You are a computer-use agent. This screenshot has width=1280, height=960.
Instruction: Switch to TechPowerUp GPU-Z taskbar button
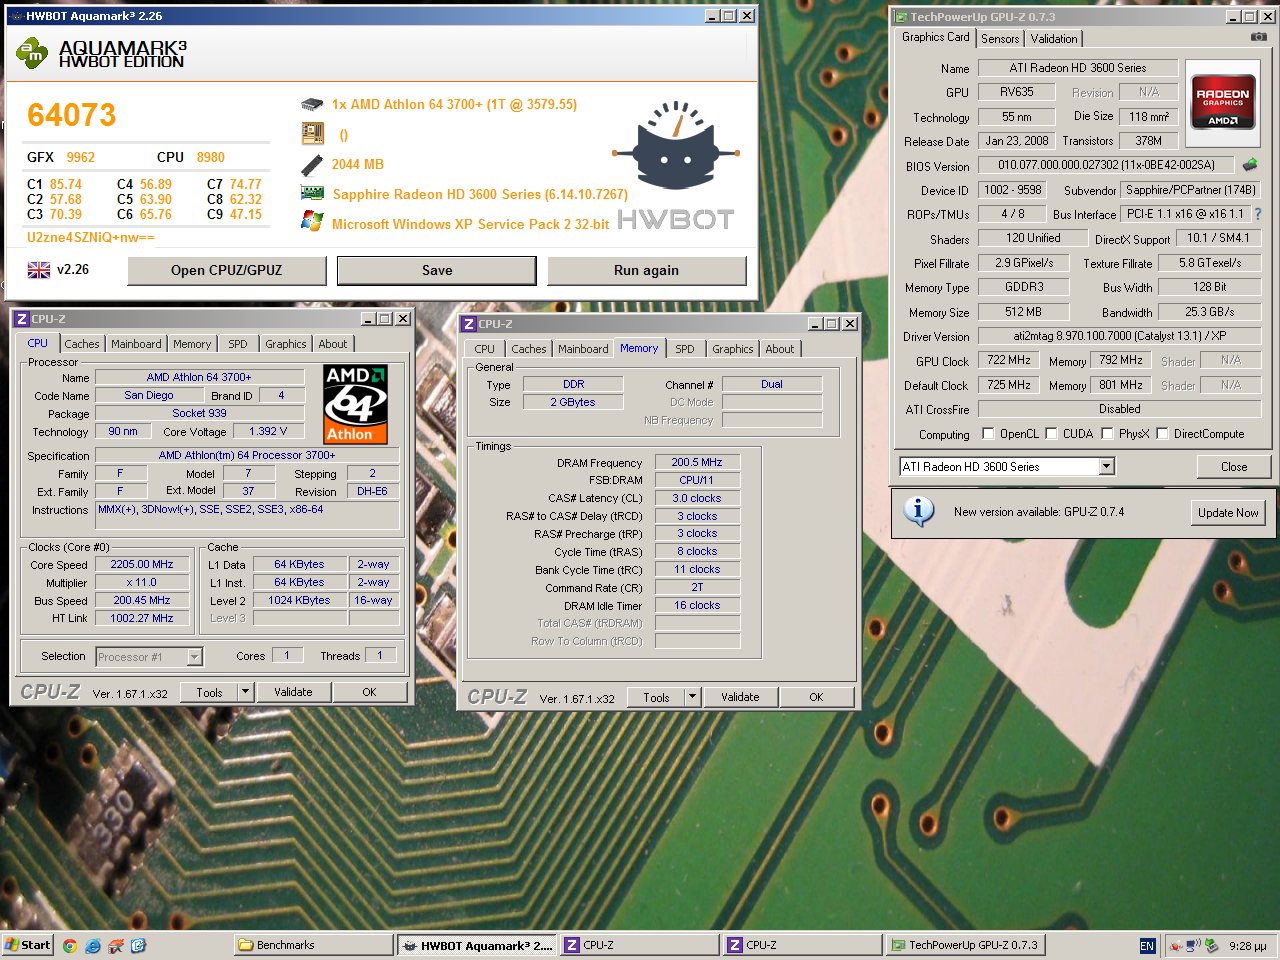(966, 945)
